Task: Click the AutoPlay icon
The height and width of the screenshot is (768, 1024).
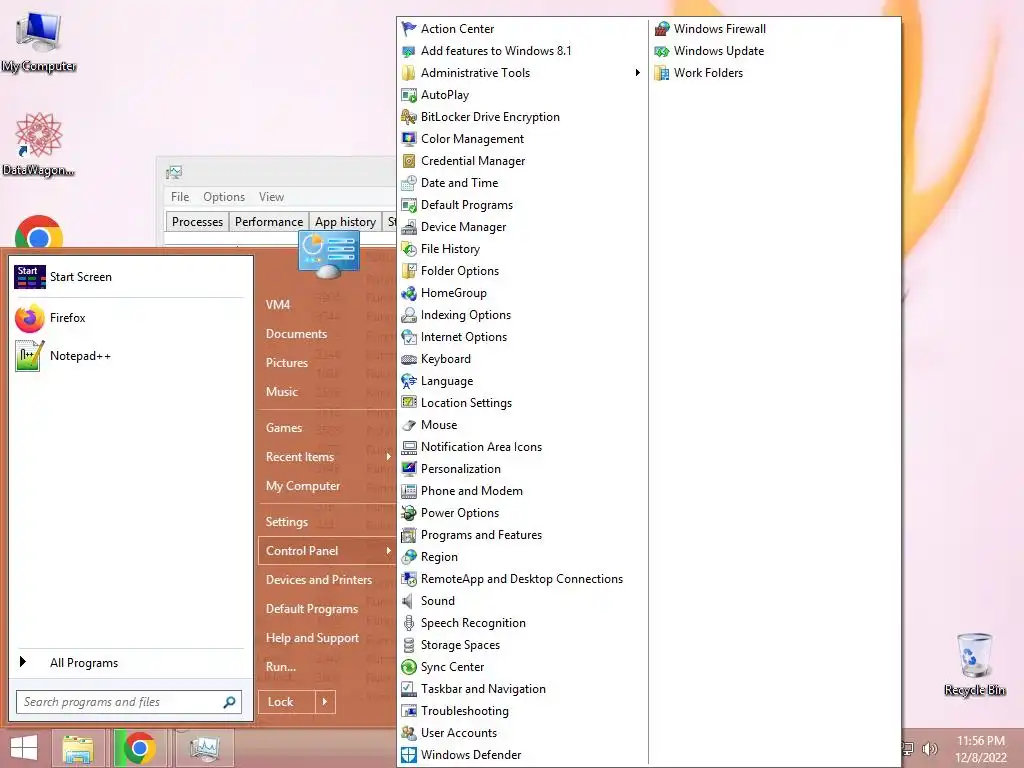Action: (x=409, y=95)
